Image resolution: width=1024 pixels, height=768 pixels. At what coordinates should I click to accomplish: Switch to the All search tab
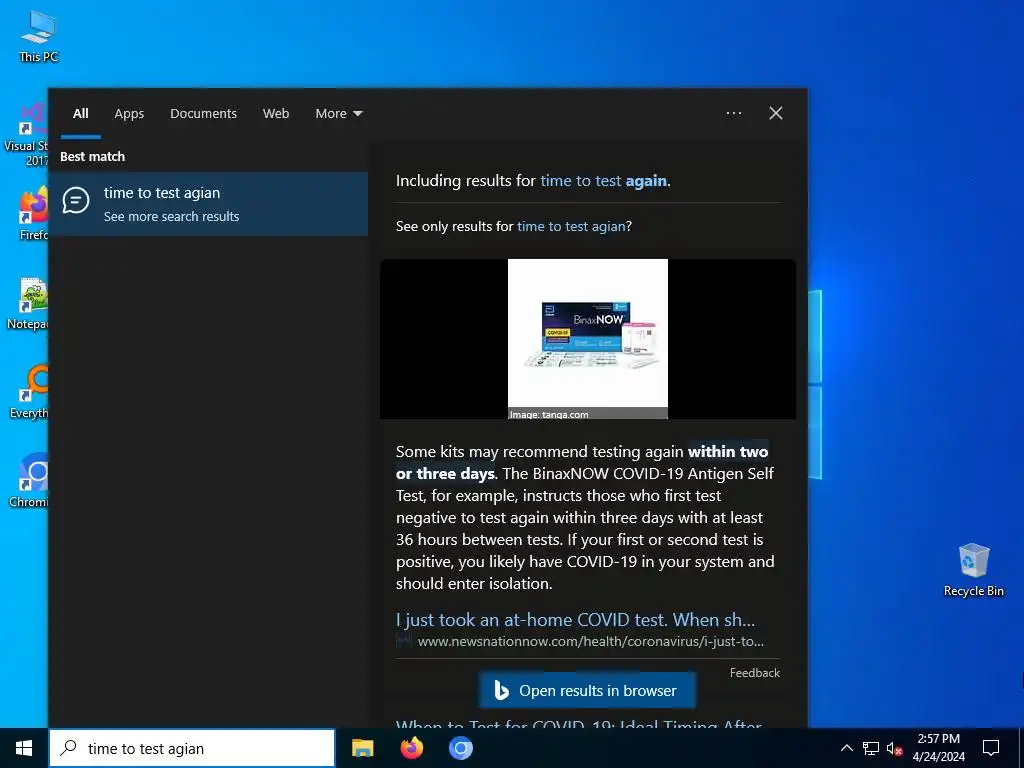(x=81, y=114)
